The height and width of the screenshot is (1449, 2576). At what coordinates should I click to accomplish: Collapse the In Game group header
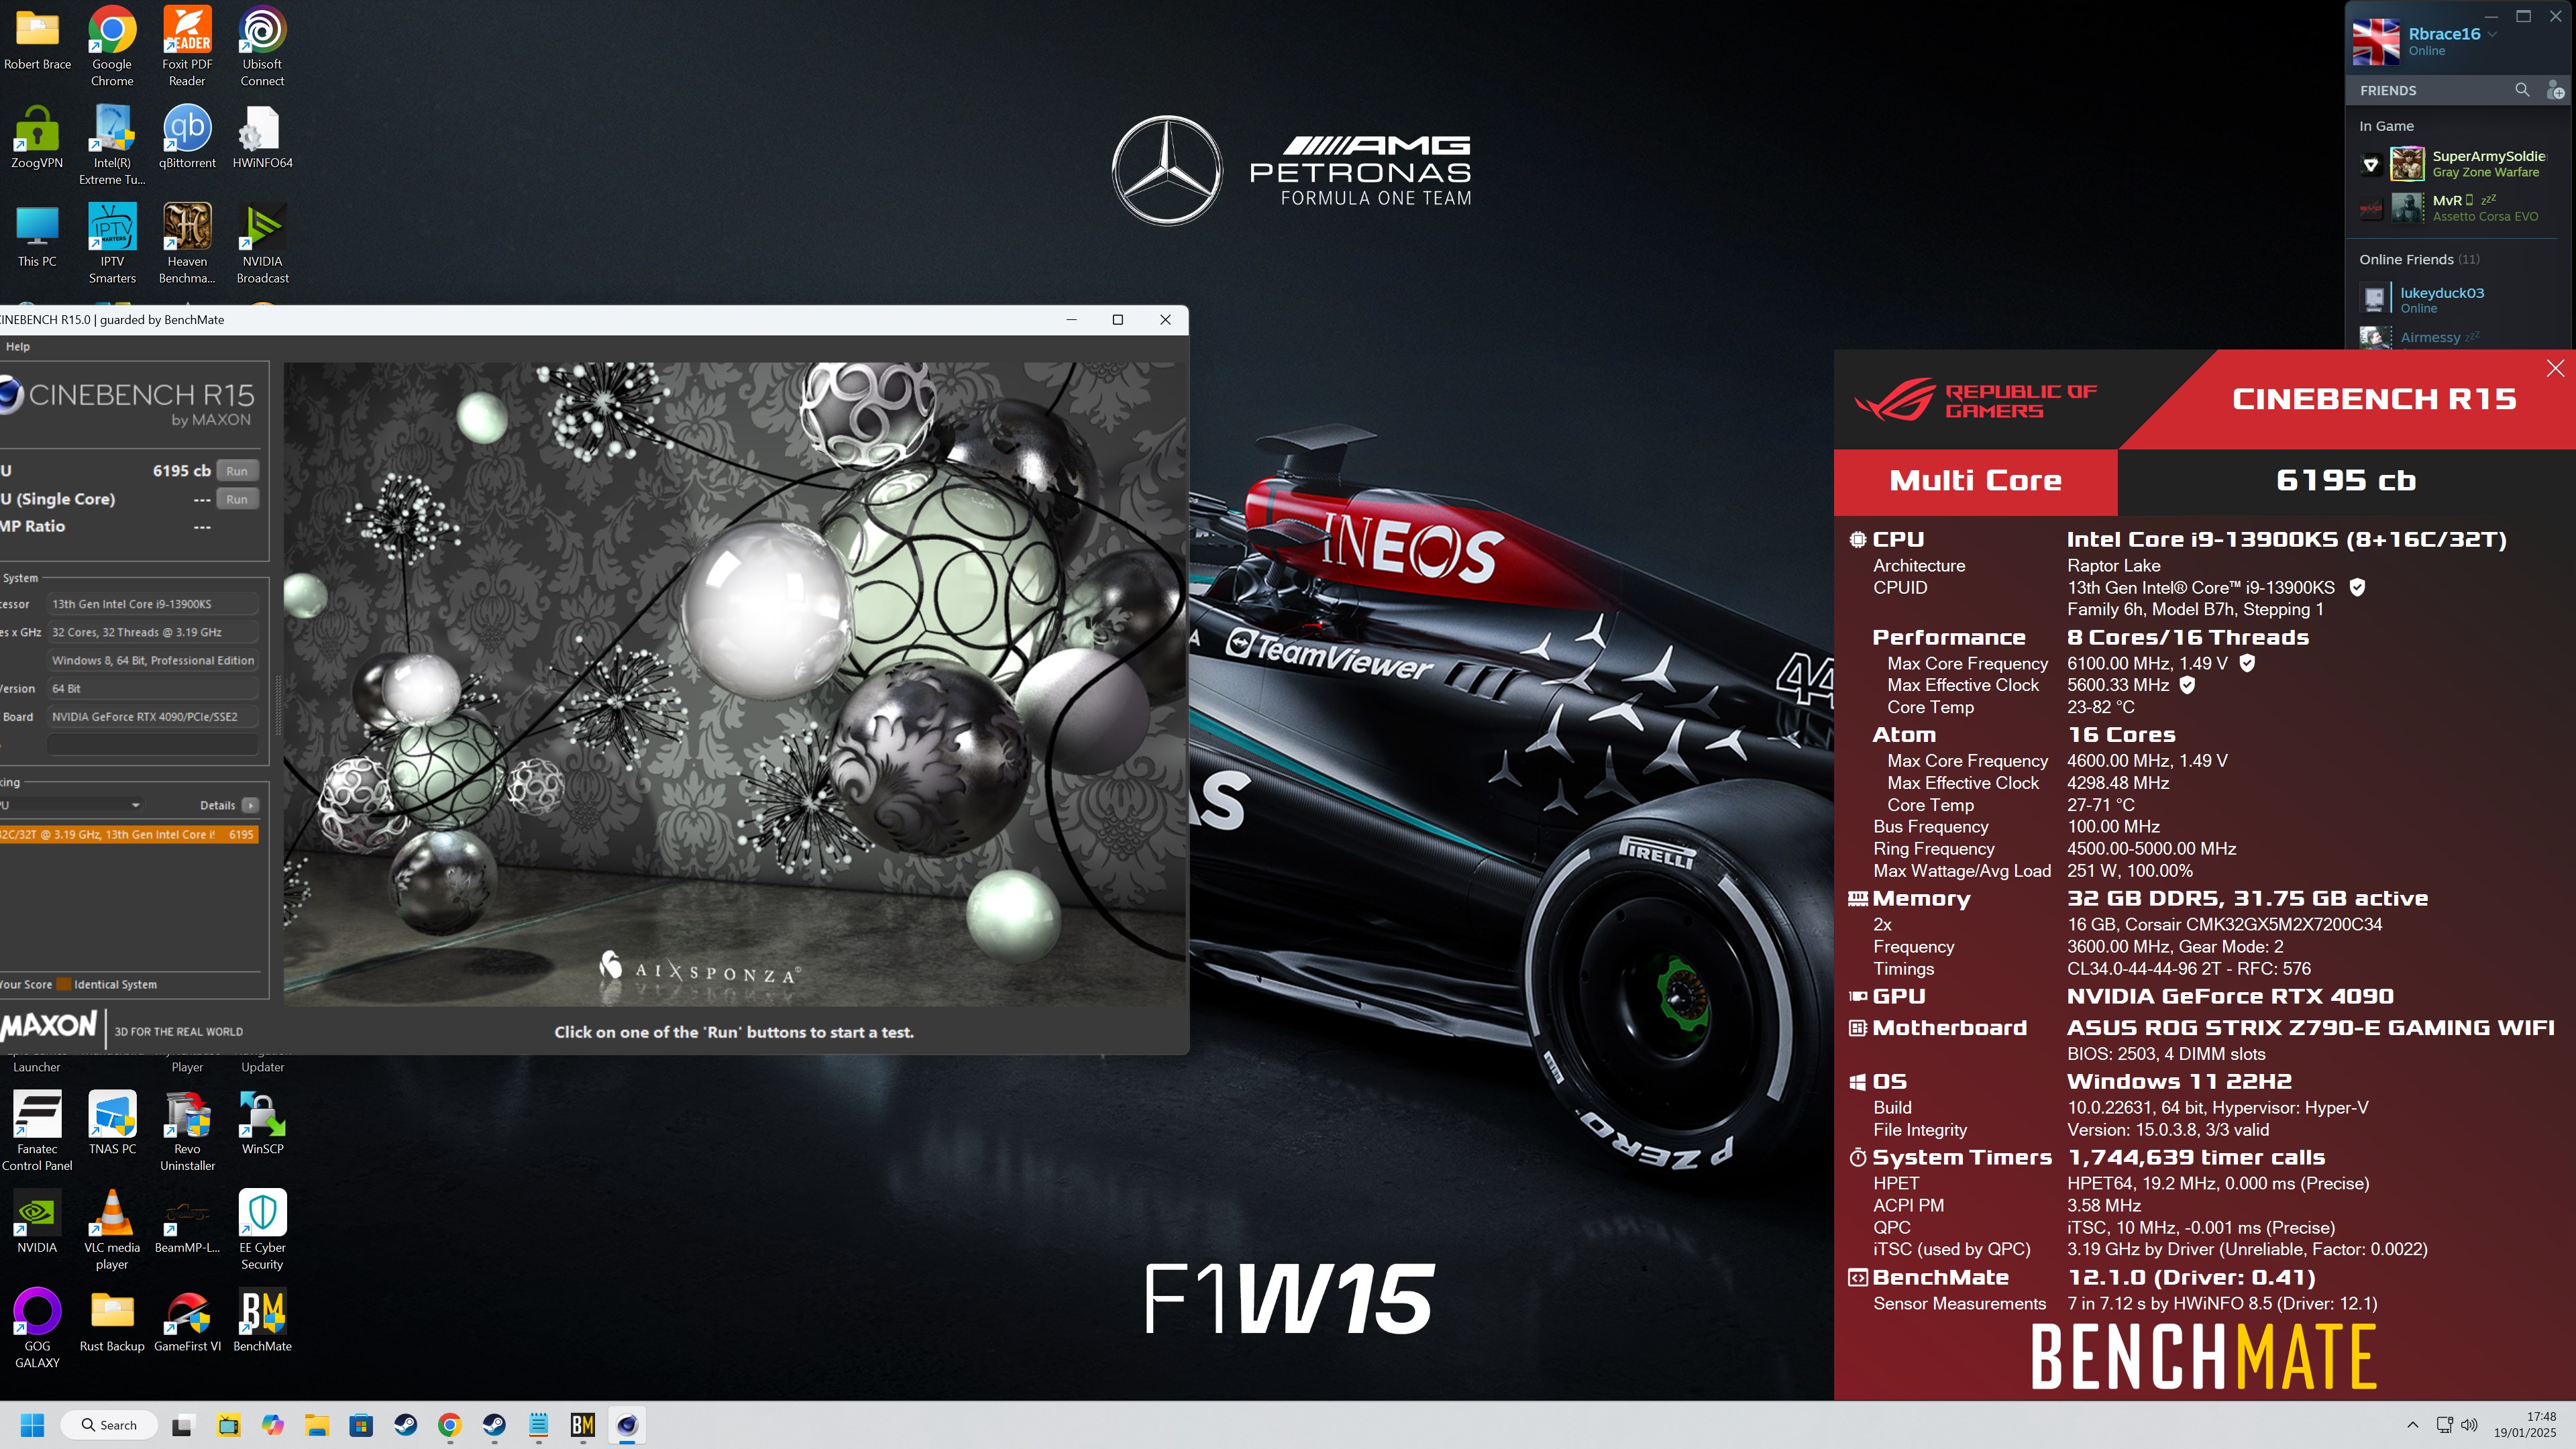pos(2386,126)
